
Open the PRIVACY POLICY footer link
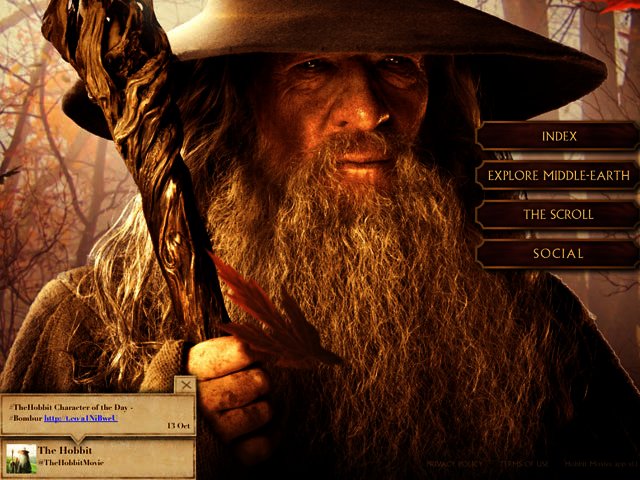pos(454,464)
